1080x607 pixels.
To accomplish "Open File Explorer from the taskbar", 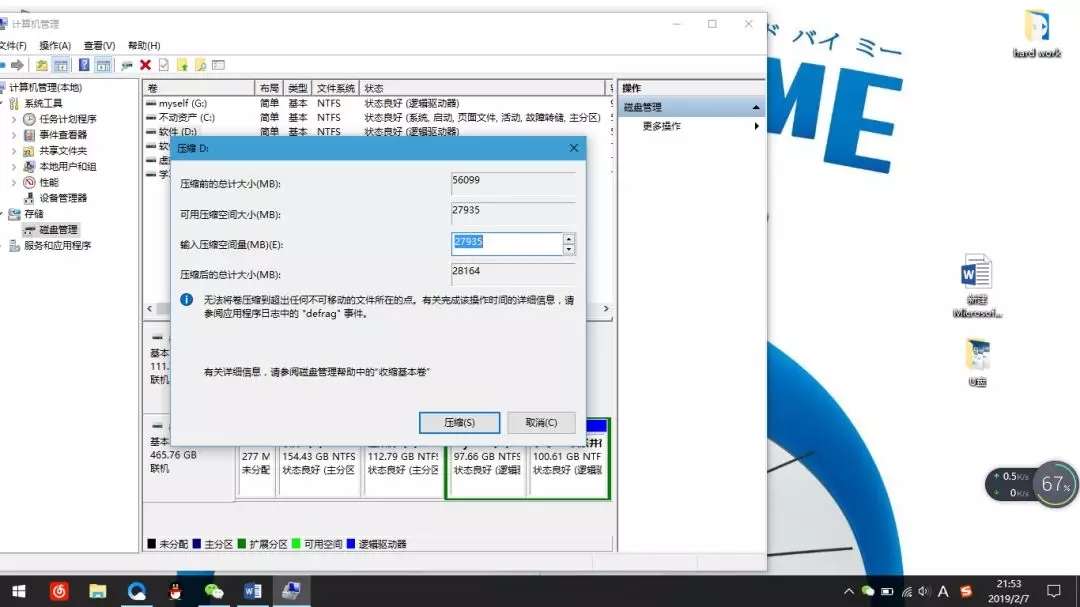I will coord(97,590).
